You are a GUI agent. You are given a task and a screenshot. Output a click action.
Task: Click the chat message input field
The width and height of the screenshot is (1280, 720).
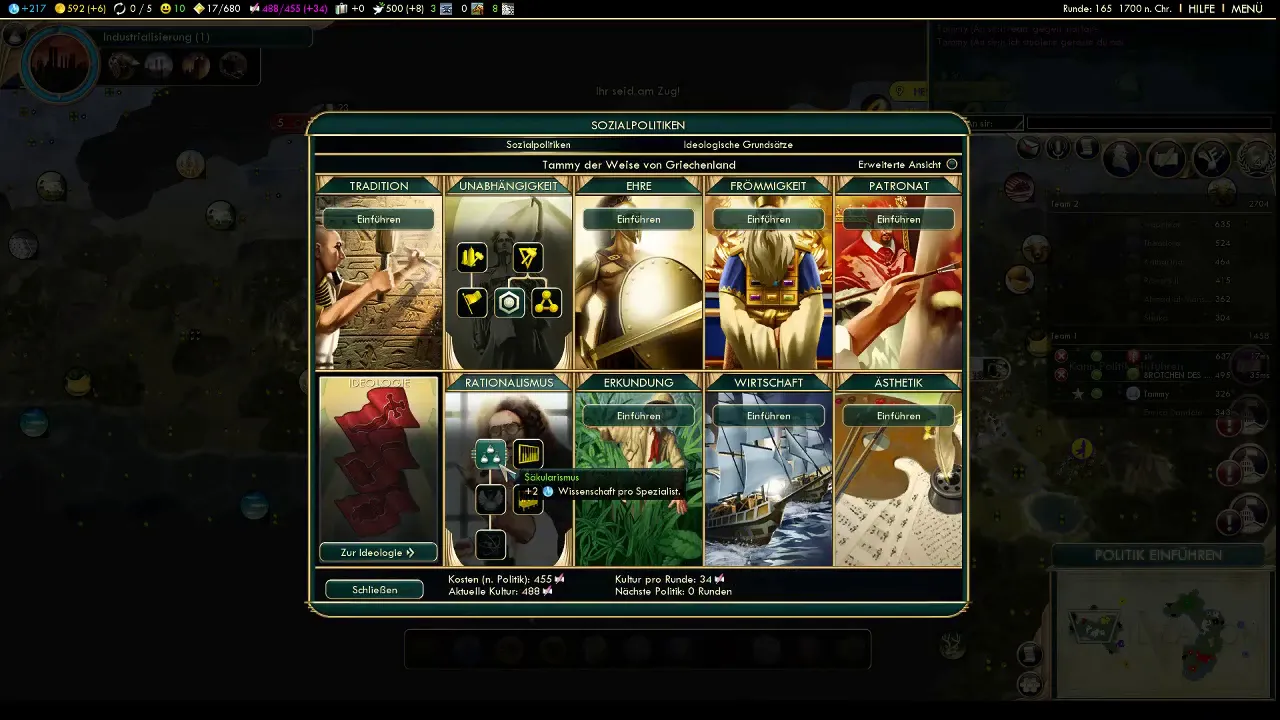1150,124
